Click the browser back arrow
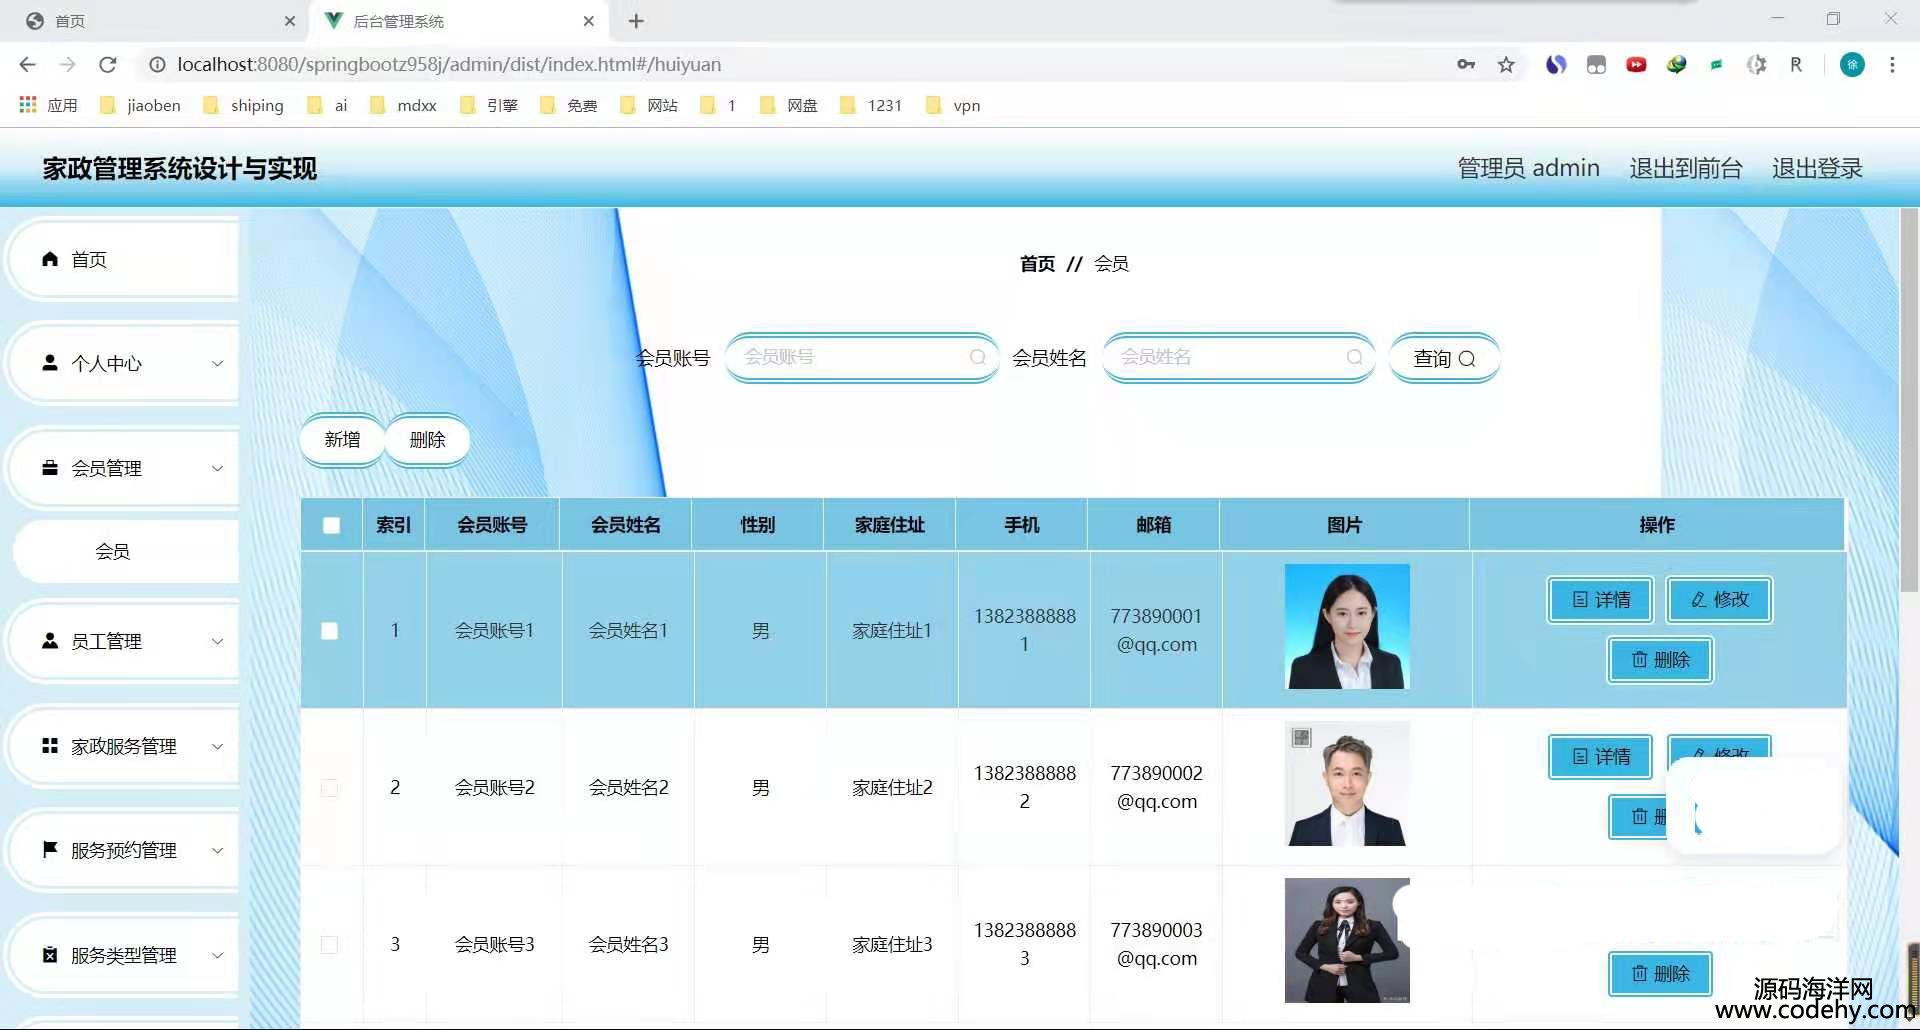Screen dimensions: 1920x1030 [27, 65]
